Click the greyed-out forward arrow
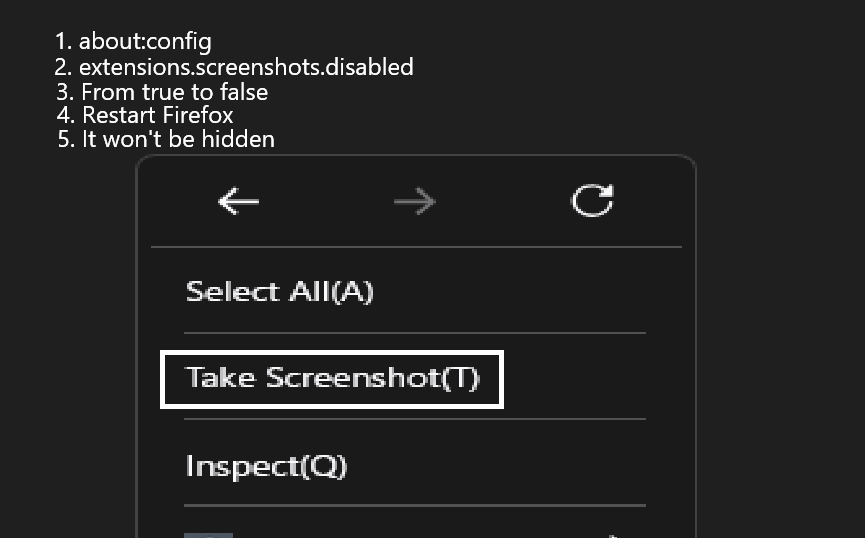 pos(414,202)
